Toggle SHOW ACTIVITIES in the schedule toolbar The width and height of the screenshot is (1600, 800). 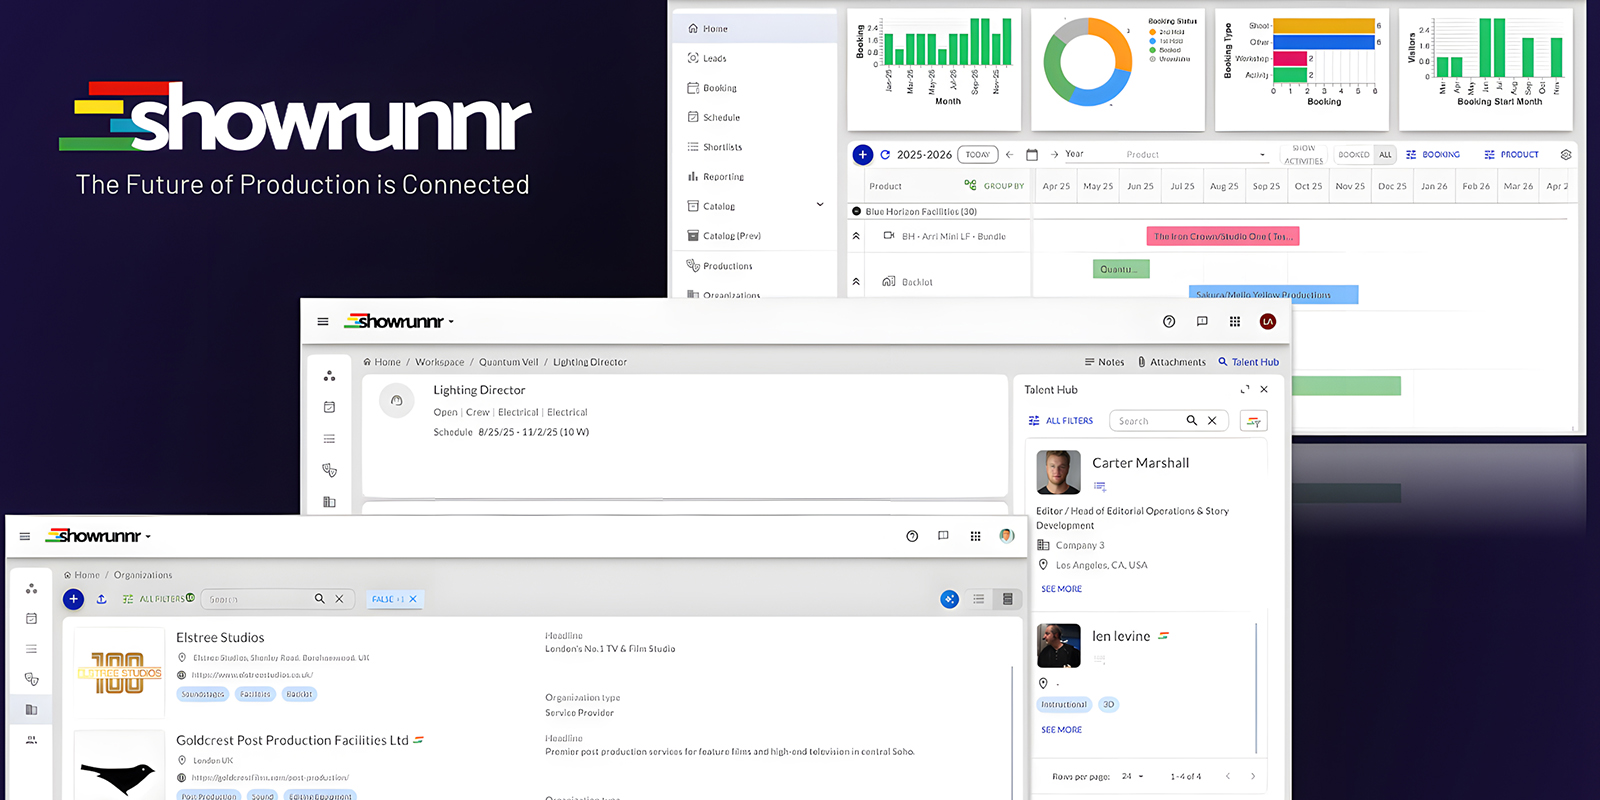[x=1304, y=155]
